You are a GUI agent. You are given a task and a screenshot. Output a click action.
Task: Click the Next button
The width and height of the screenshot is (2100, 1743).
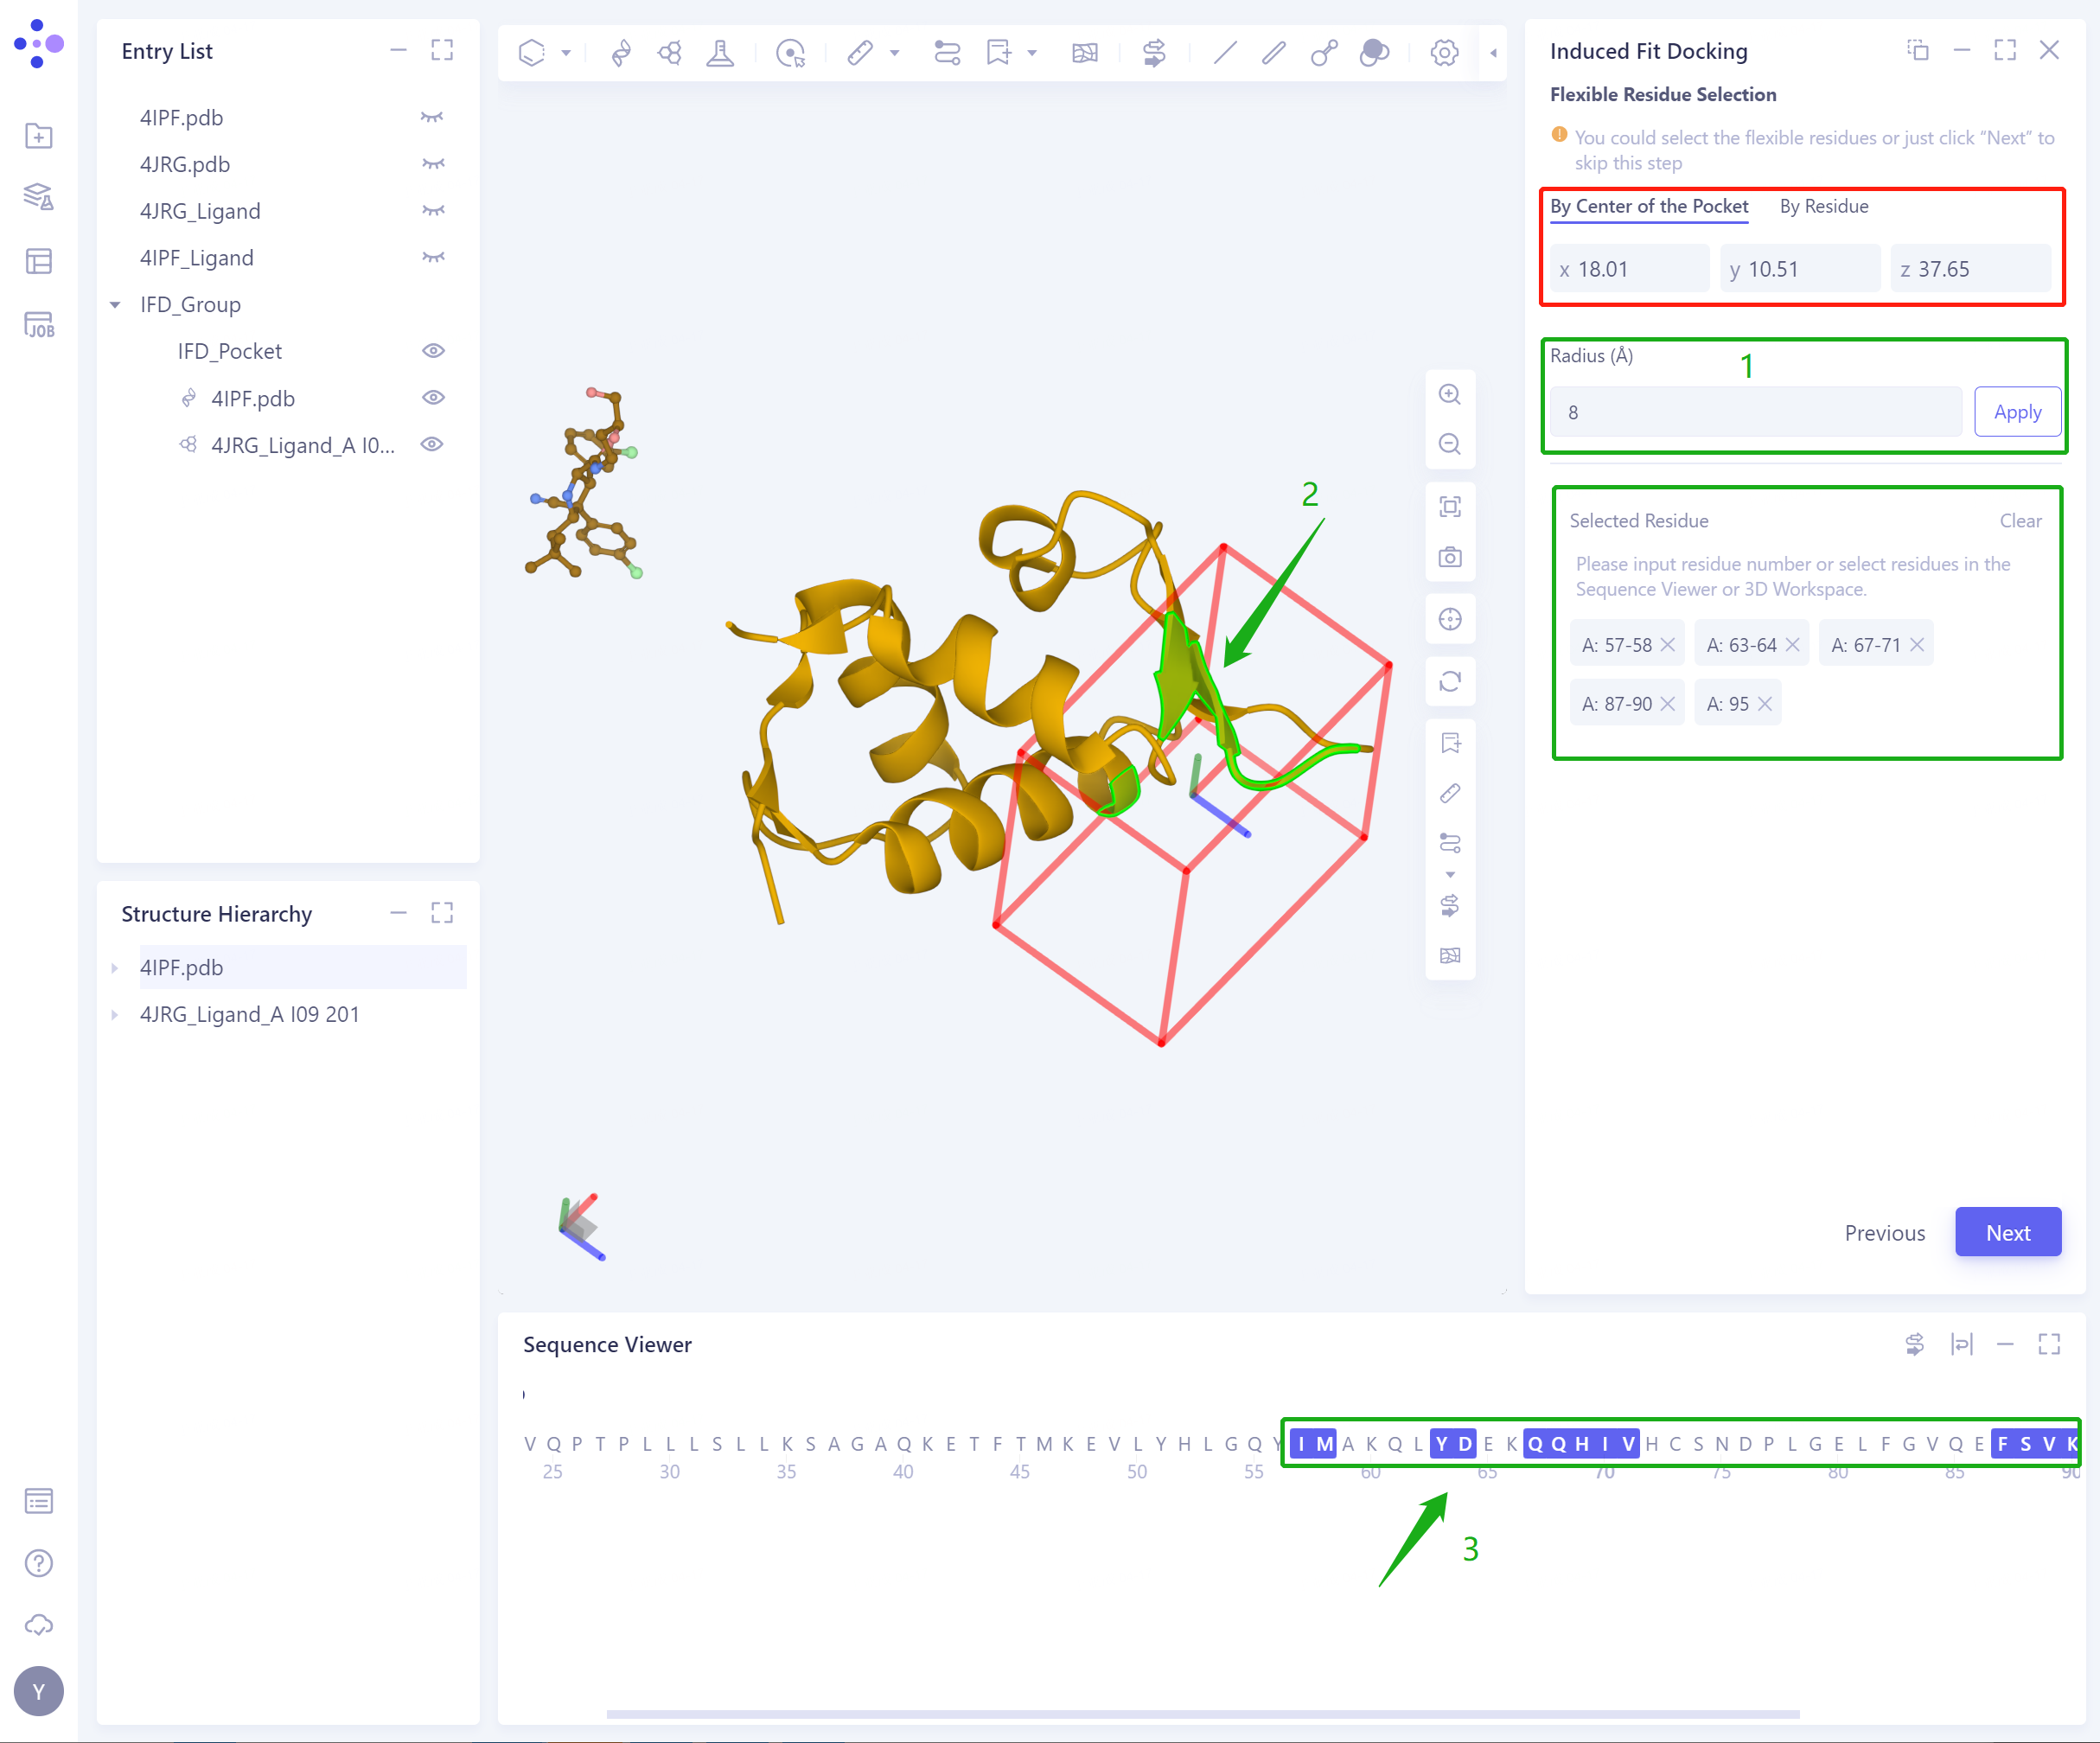point(2007,1232)
